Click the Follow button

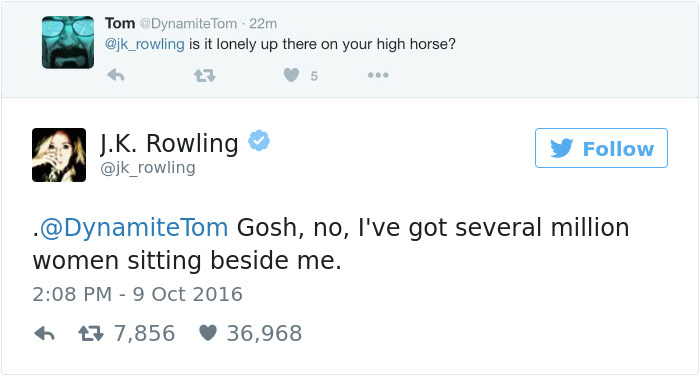click(601, 148)
